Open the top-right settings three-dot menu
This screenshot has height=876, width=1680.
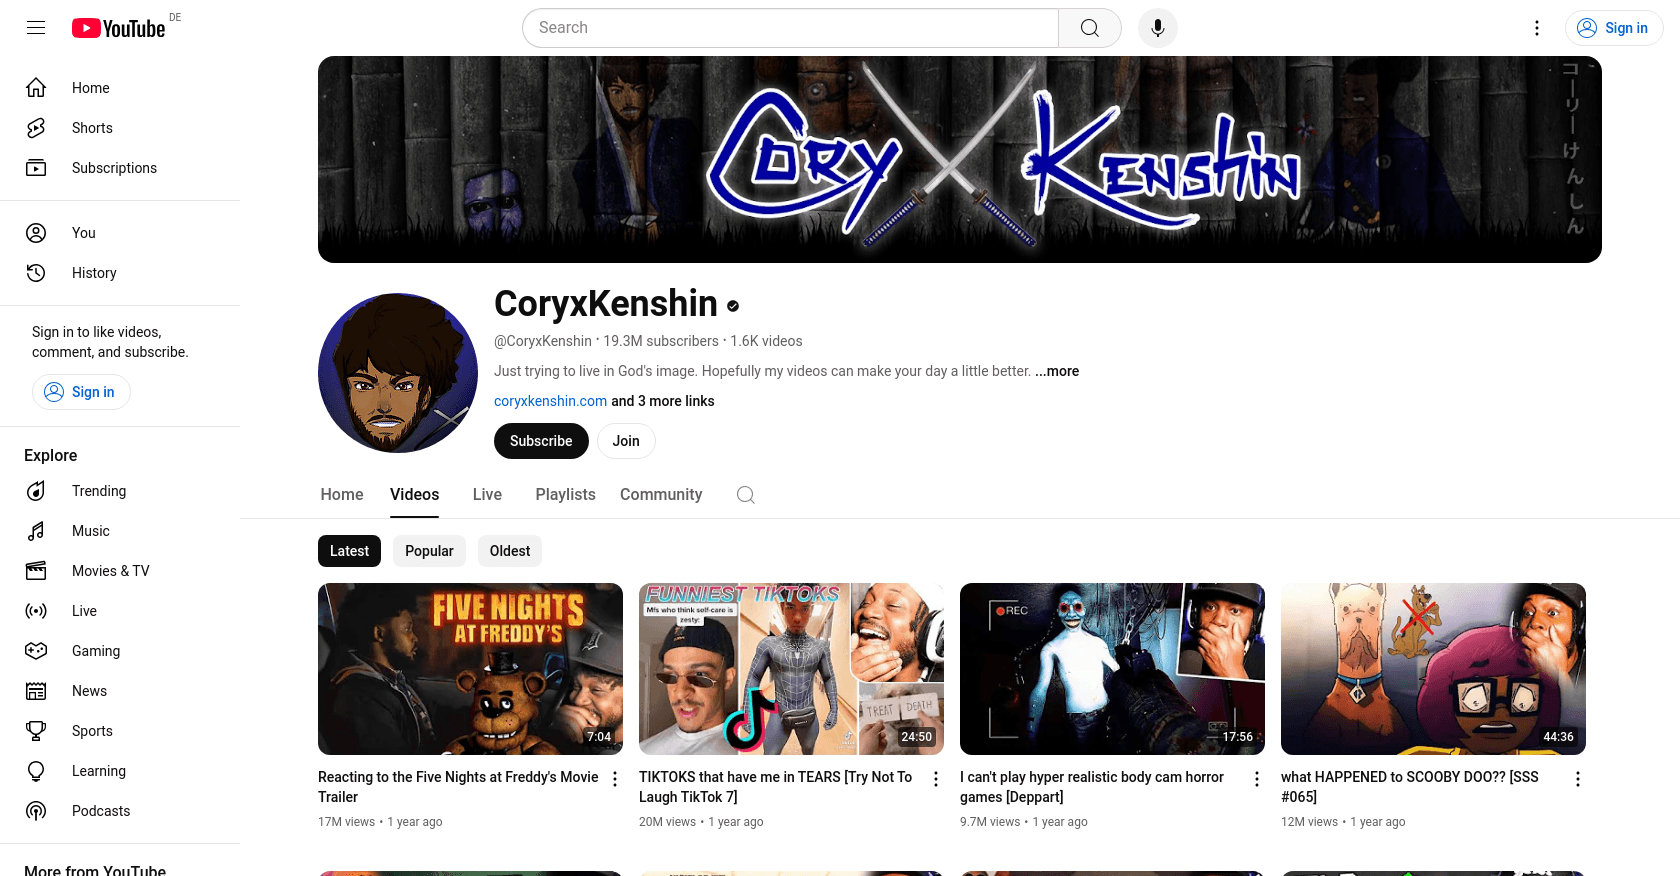[1537, 28]
